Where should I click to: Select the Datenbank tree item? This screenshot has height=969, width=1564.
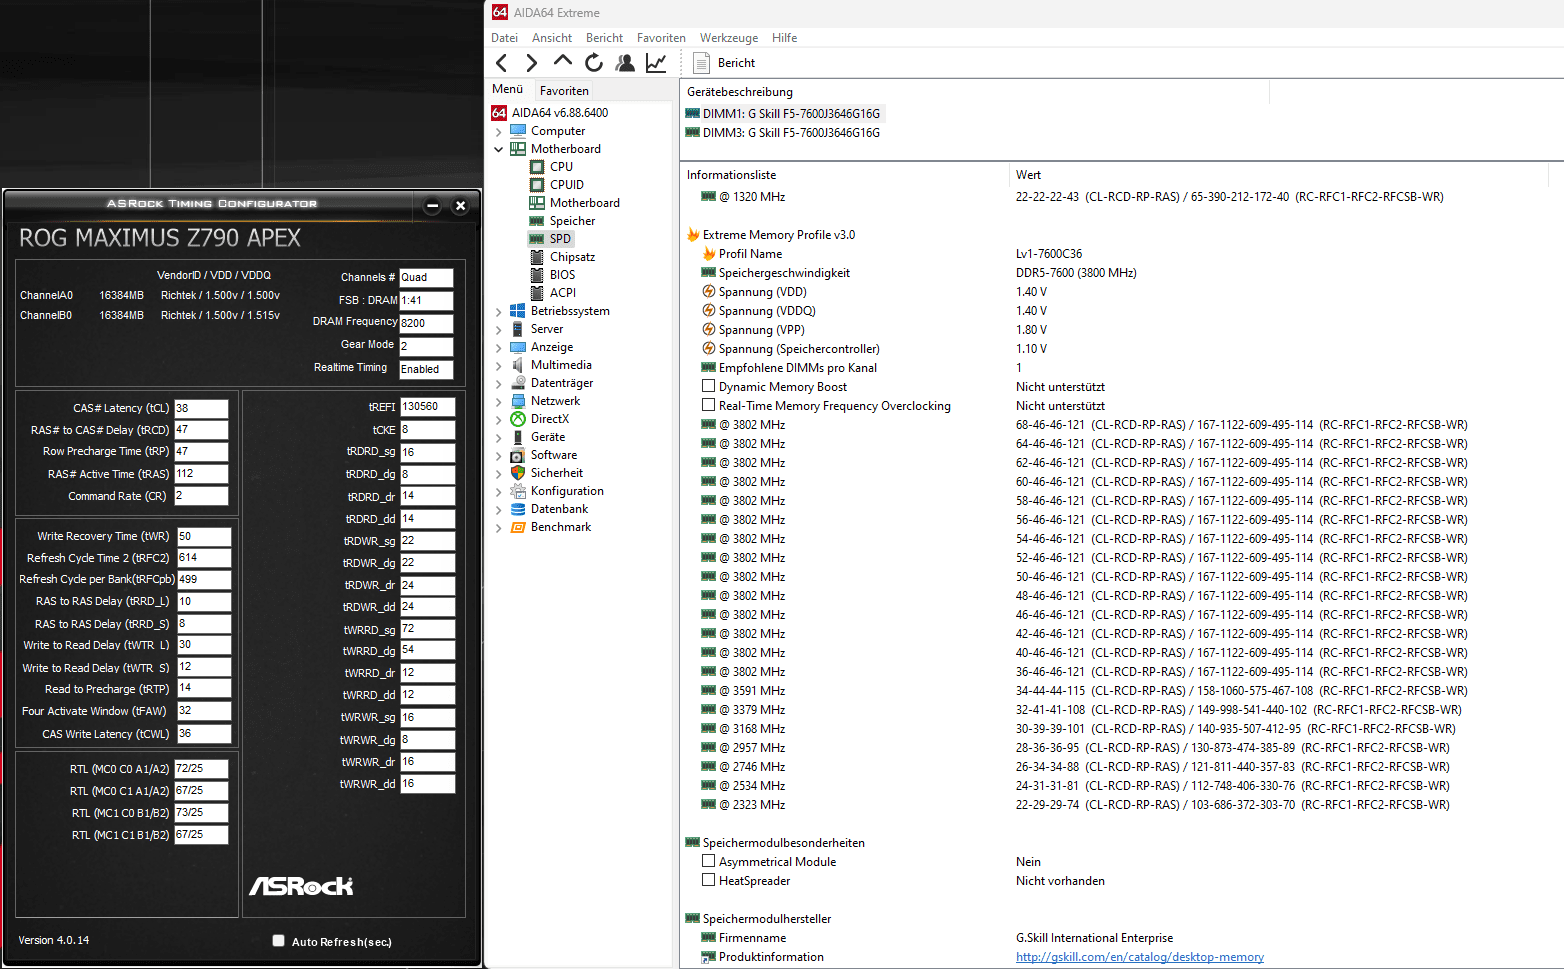tap(559, 509)
